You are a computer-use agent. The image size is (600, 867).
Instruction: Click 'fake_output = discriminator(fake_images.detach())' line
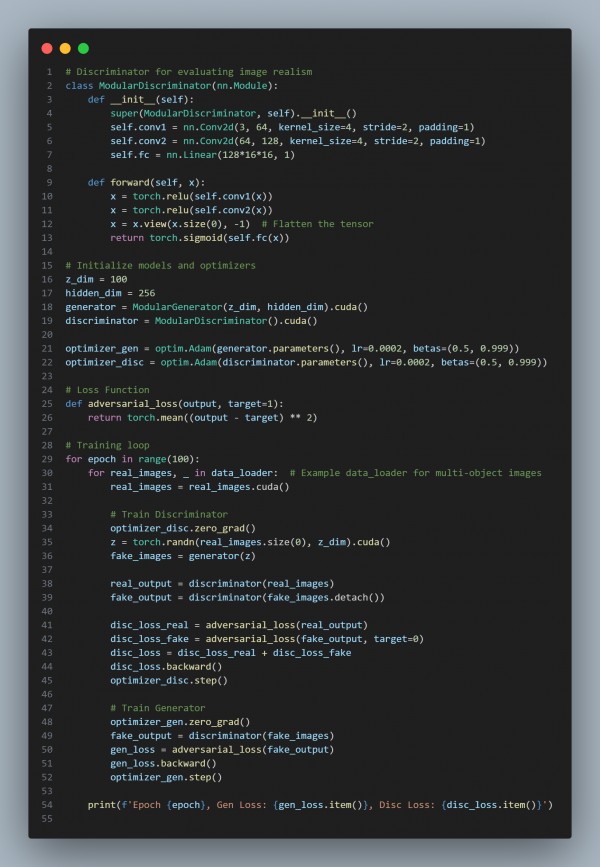click(x=247, y=597)
